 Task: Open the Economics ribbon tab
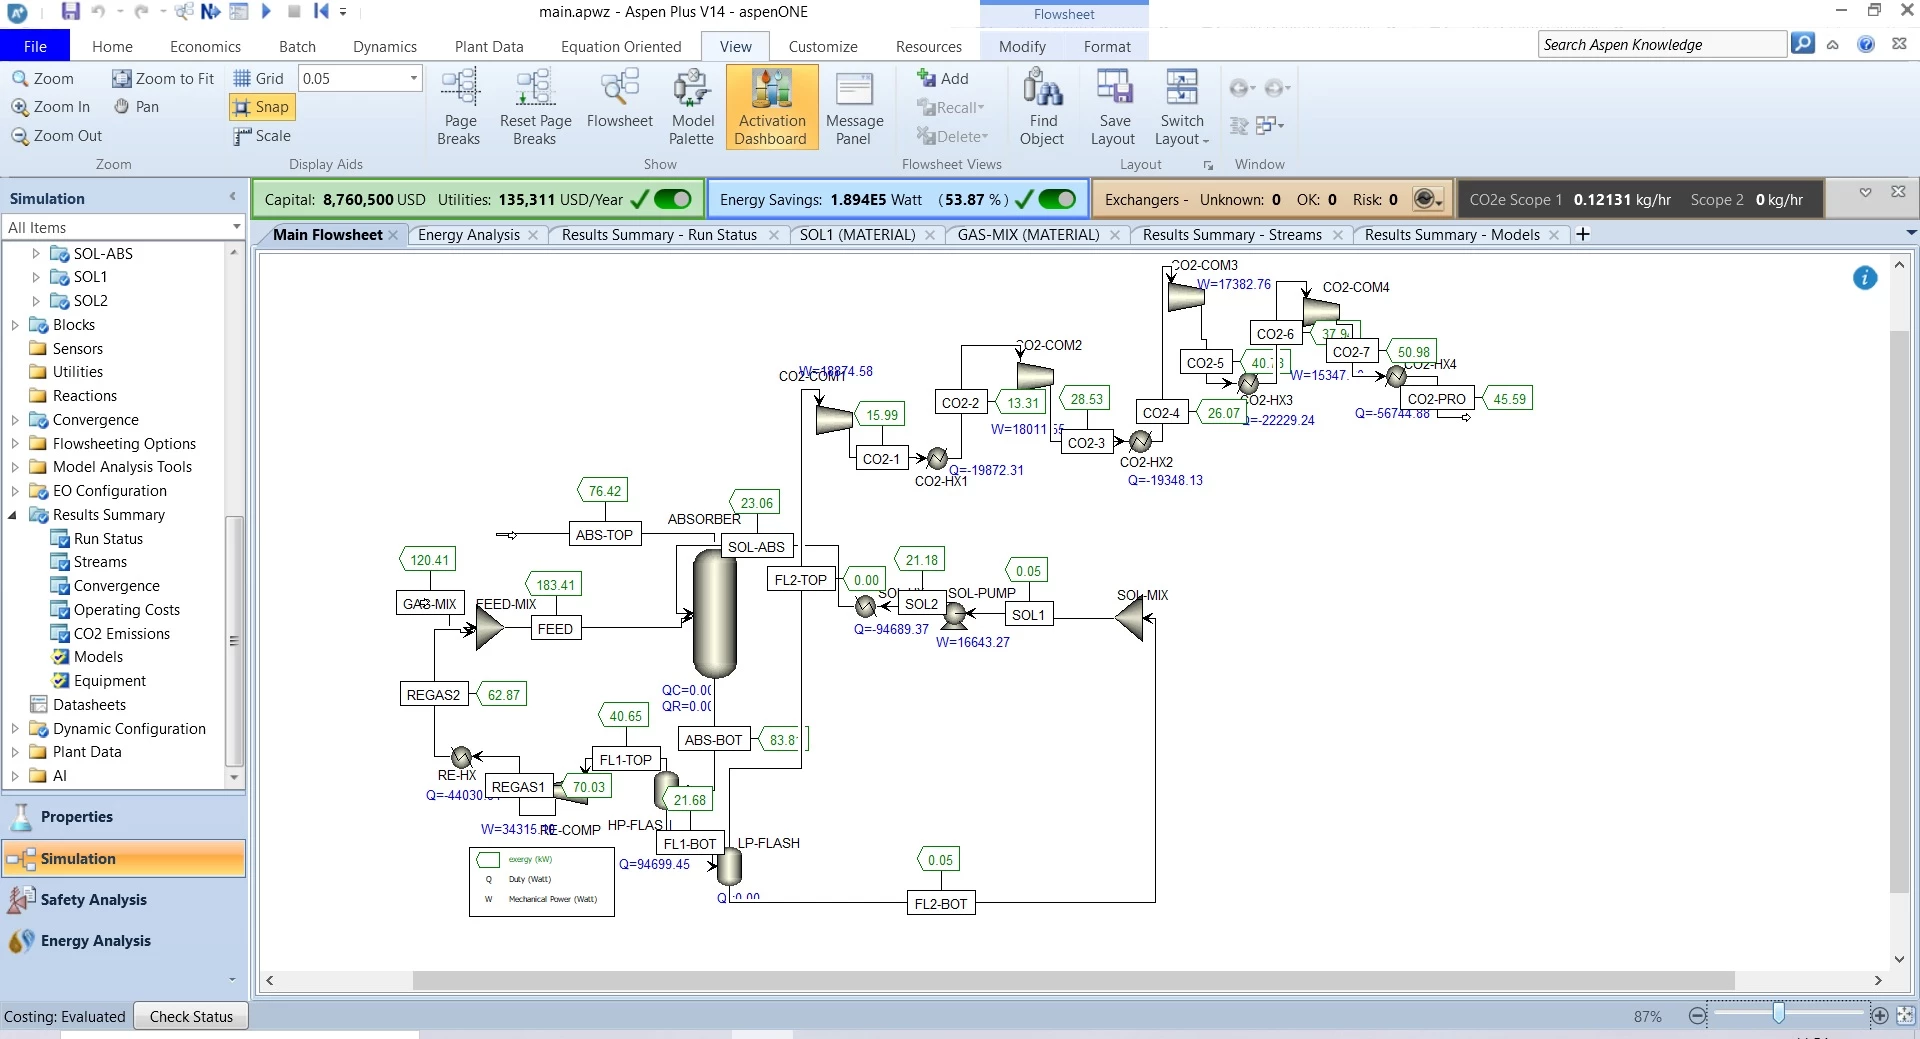click(x=205, y=46)
